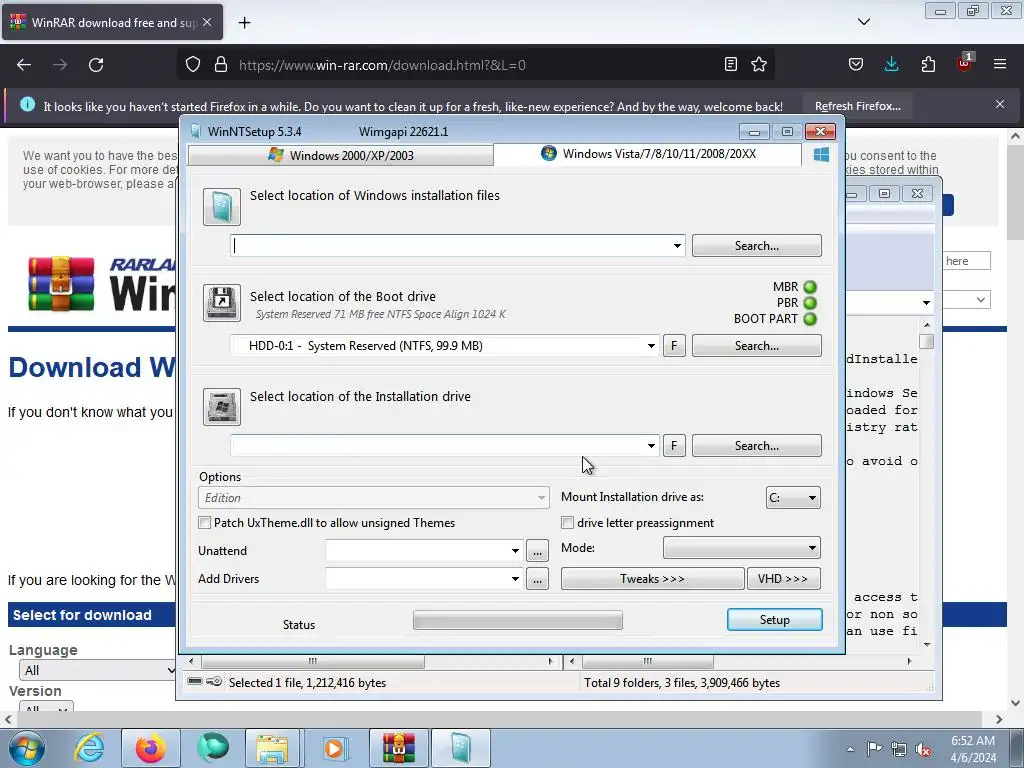Open the mount drive letter C: dropdown
Viewport: 1024px width, 768px height.
click(x=793, y=498)
